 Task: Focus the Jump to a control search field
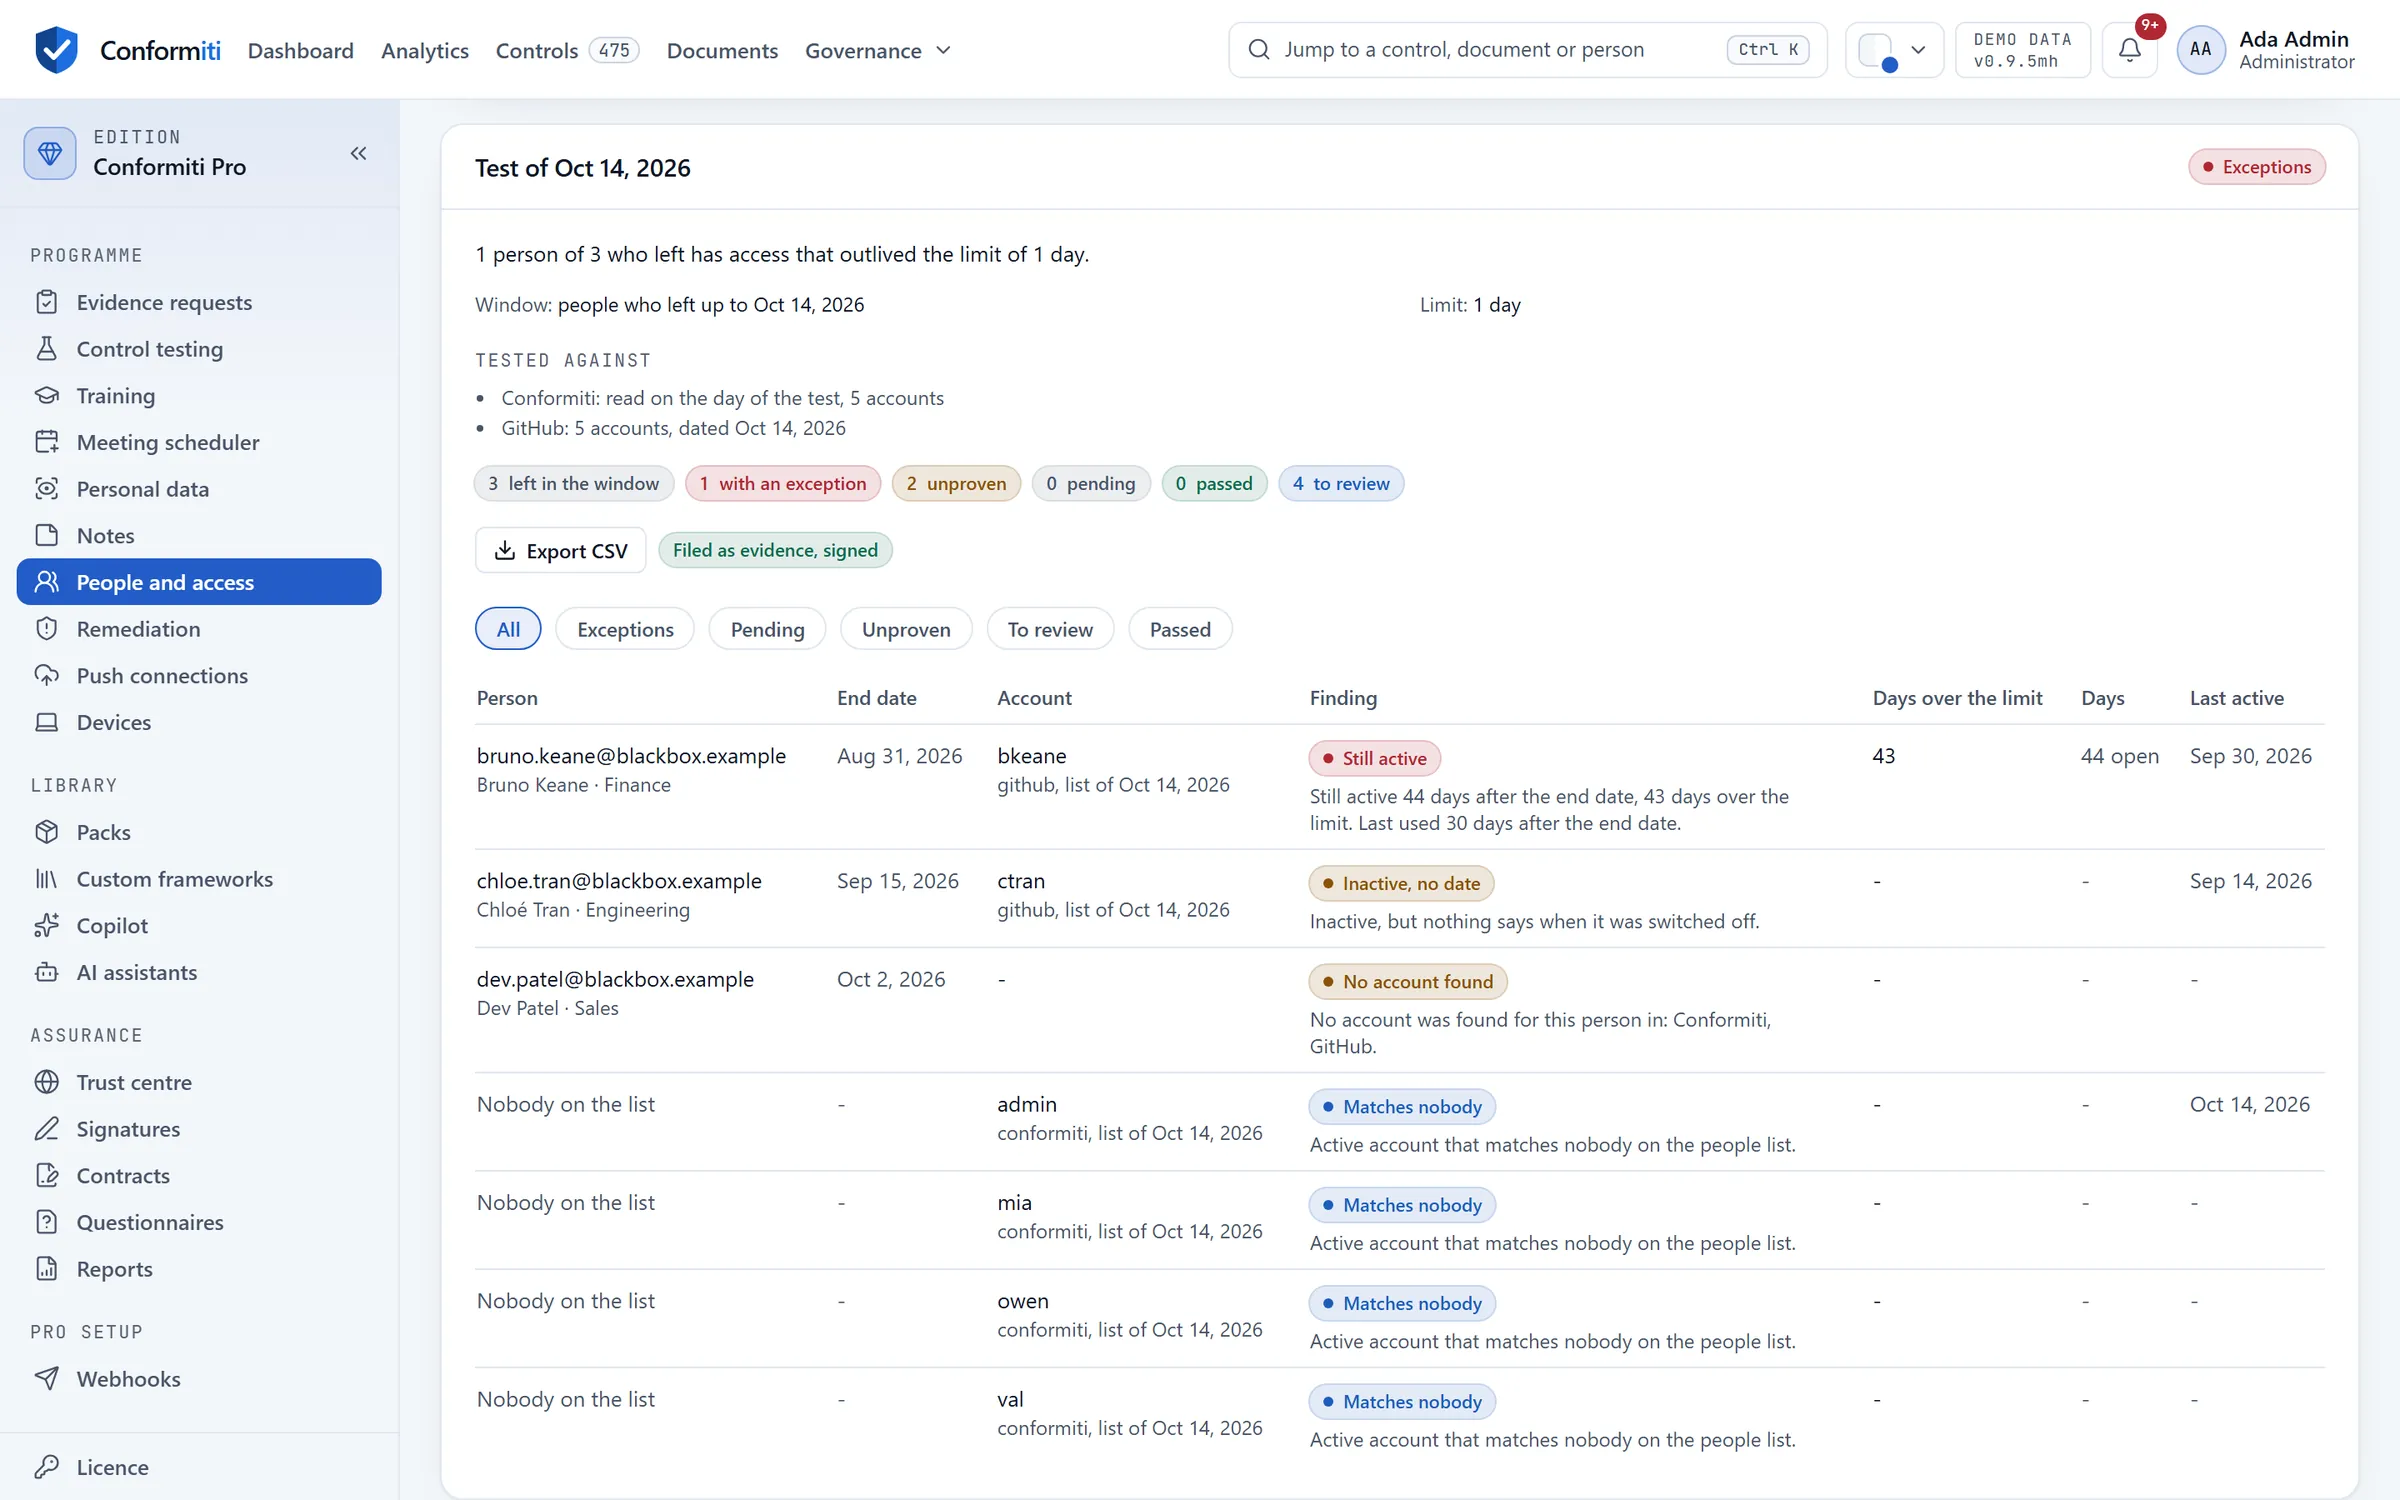[1527, 50]
